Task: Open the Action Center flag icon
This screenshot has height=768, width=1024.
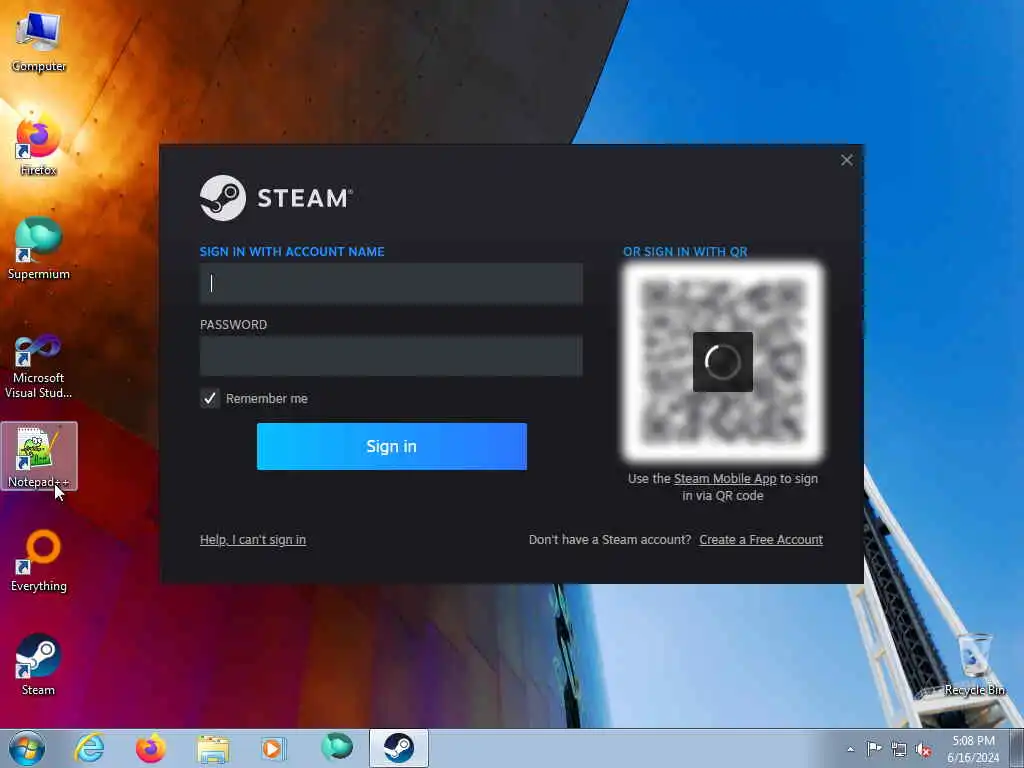Action: click(x=874, y=748)
